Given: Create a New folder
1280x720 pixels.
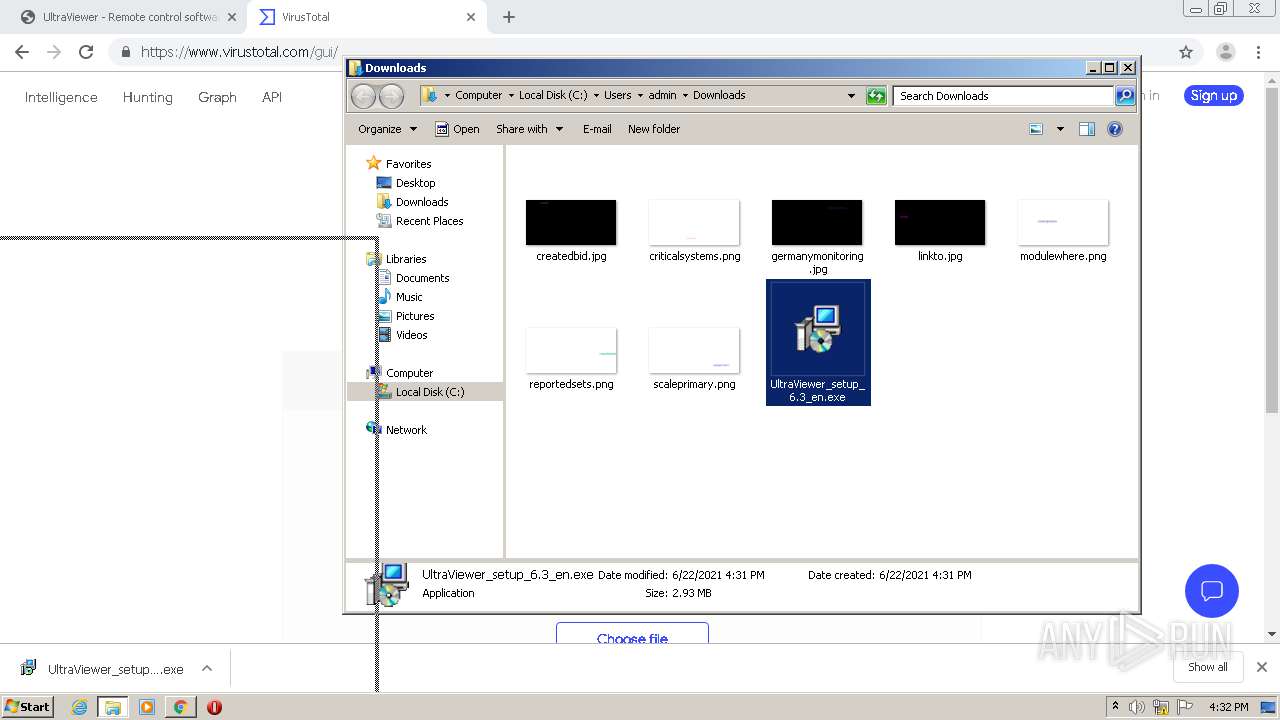Looking at the screenshot, I should [654, 129].
